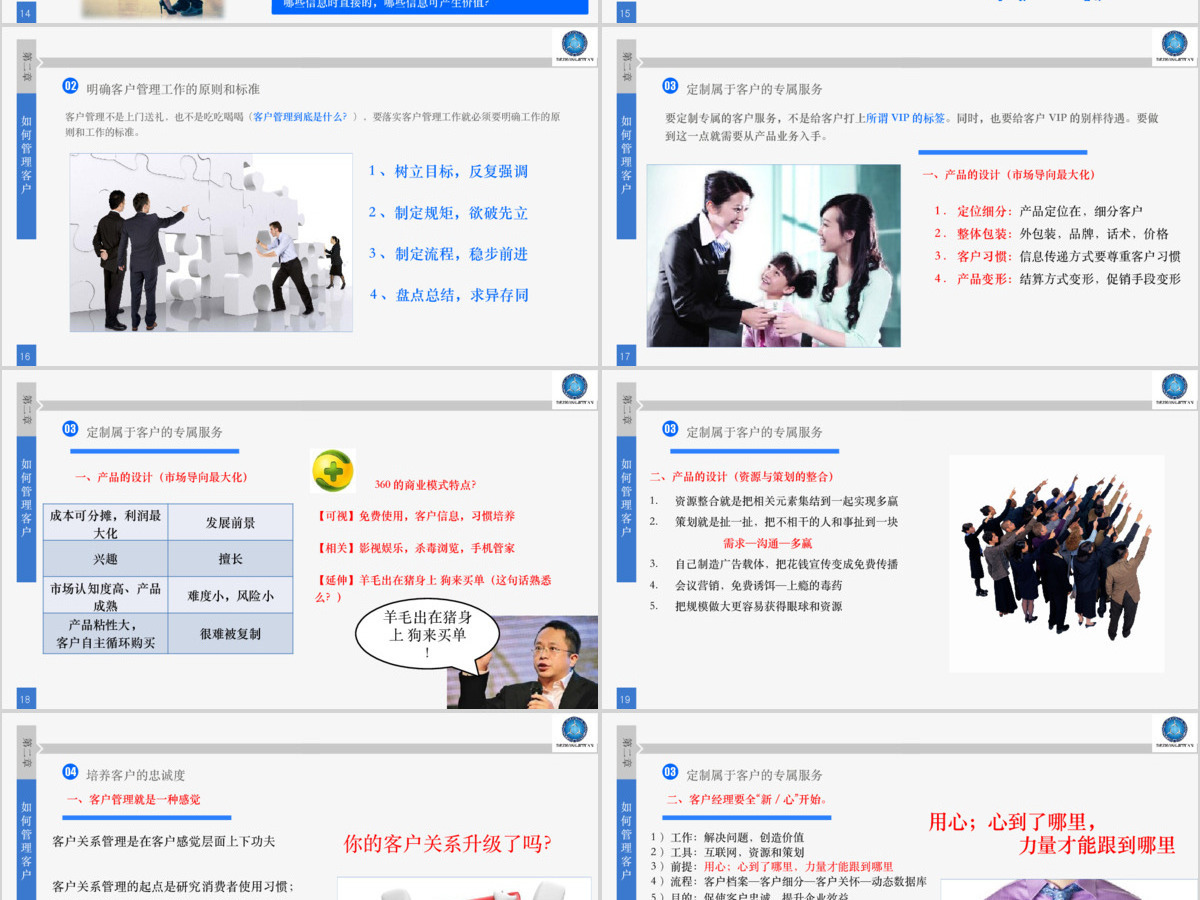Click the 产品变形 list item
The width and height of the screenshot is (1200, 900).
(1057, 279)
